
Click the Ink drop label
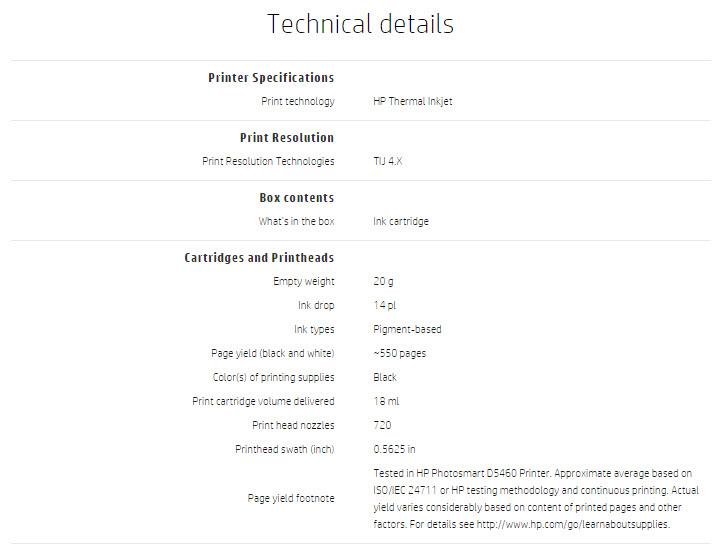(315, 306)
